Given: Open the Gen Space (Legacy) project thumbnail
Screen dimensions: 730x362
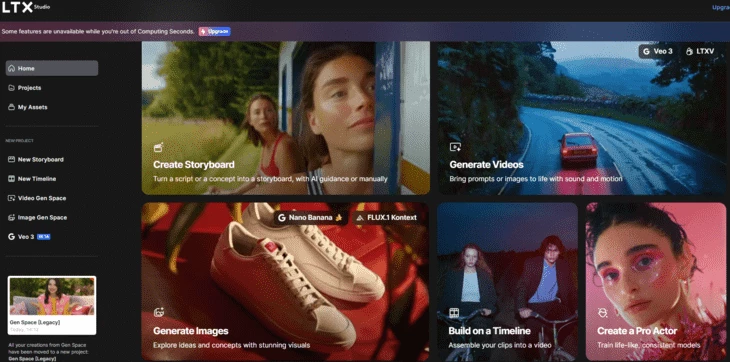Looking at the screenshot, I should coord(52,305).
